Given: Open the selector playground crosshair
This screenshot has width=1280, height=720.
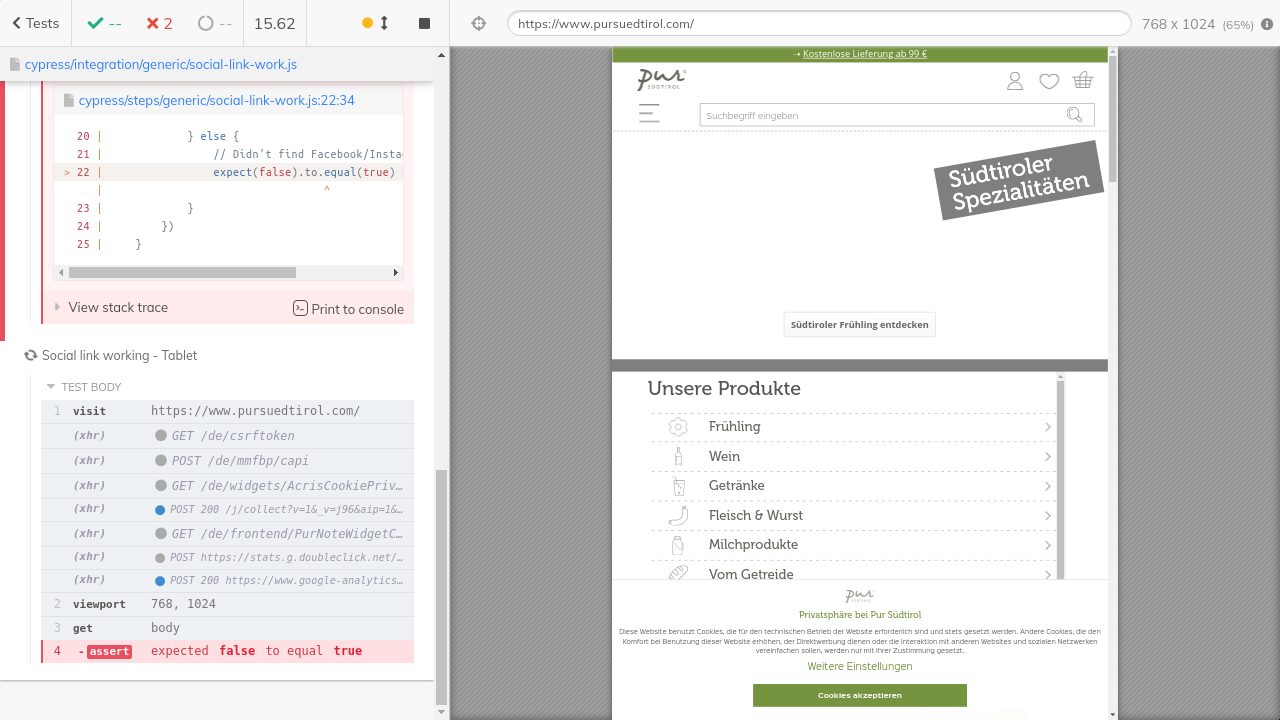Looking at the screenshot, I should point(479,23).
